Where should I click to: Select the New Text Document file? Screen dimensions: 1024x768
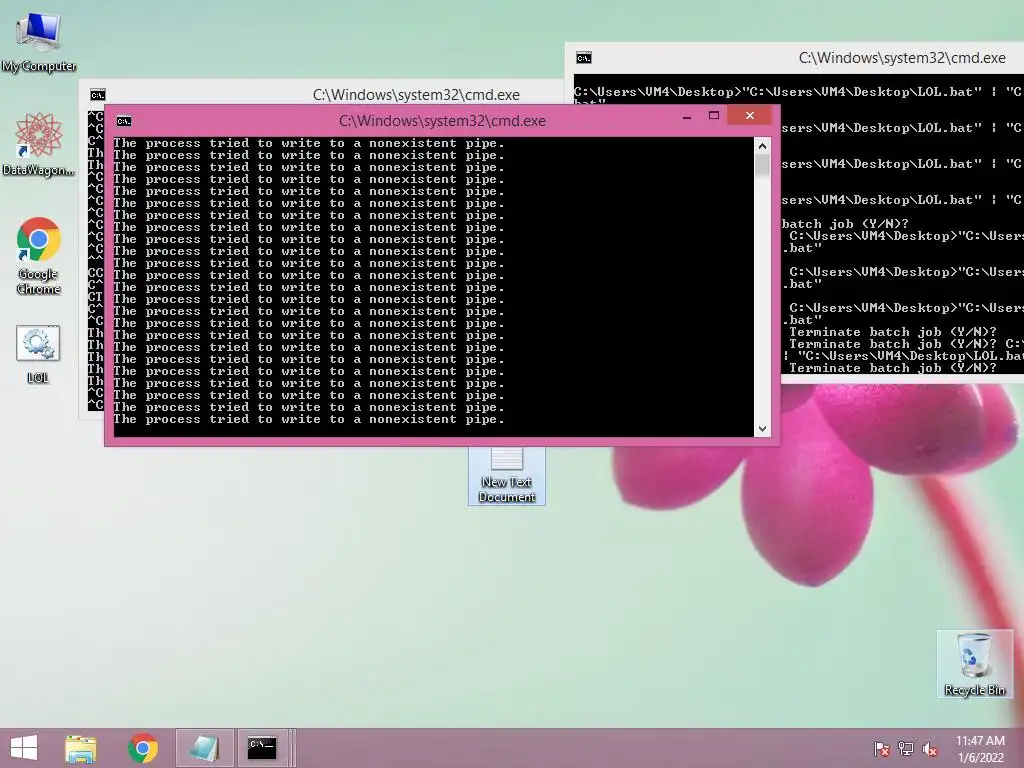(507, 475)
